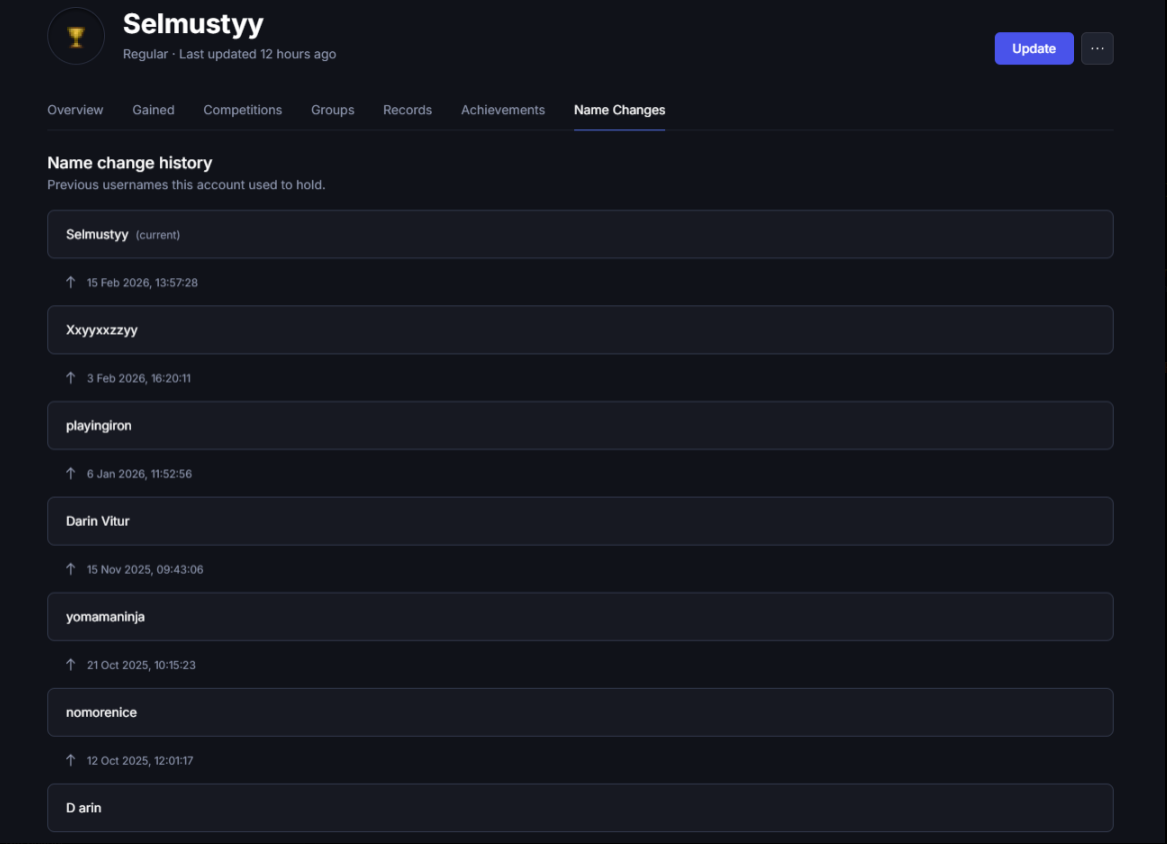The image size is (1167, 844).
Task: Click the up arrow beside 21 Oct 2025
Action: pos(71,665)
